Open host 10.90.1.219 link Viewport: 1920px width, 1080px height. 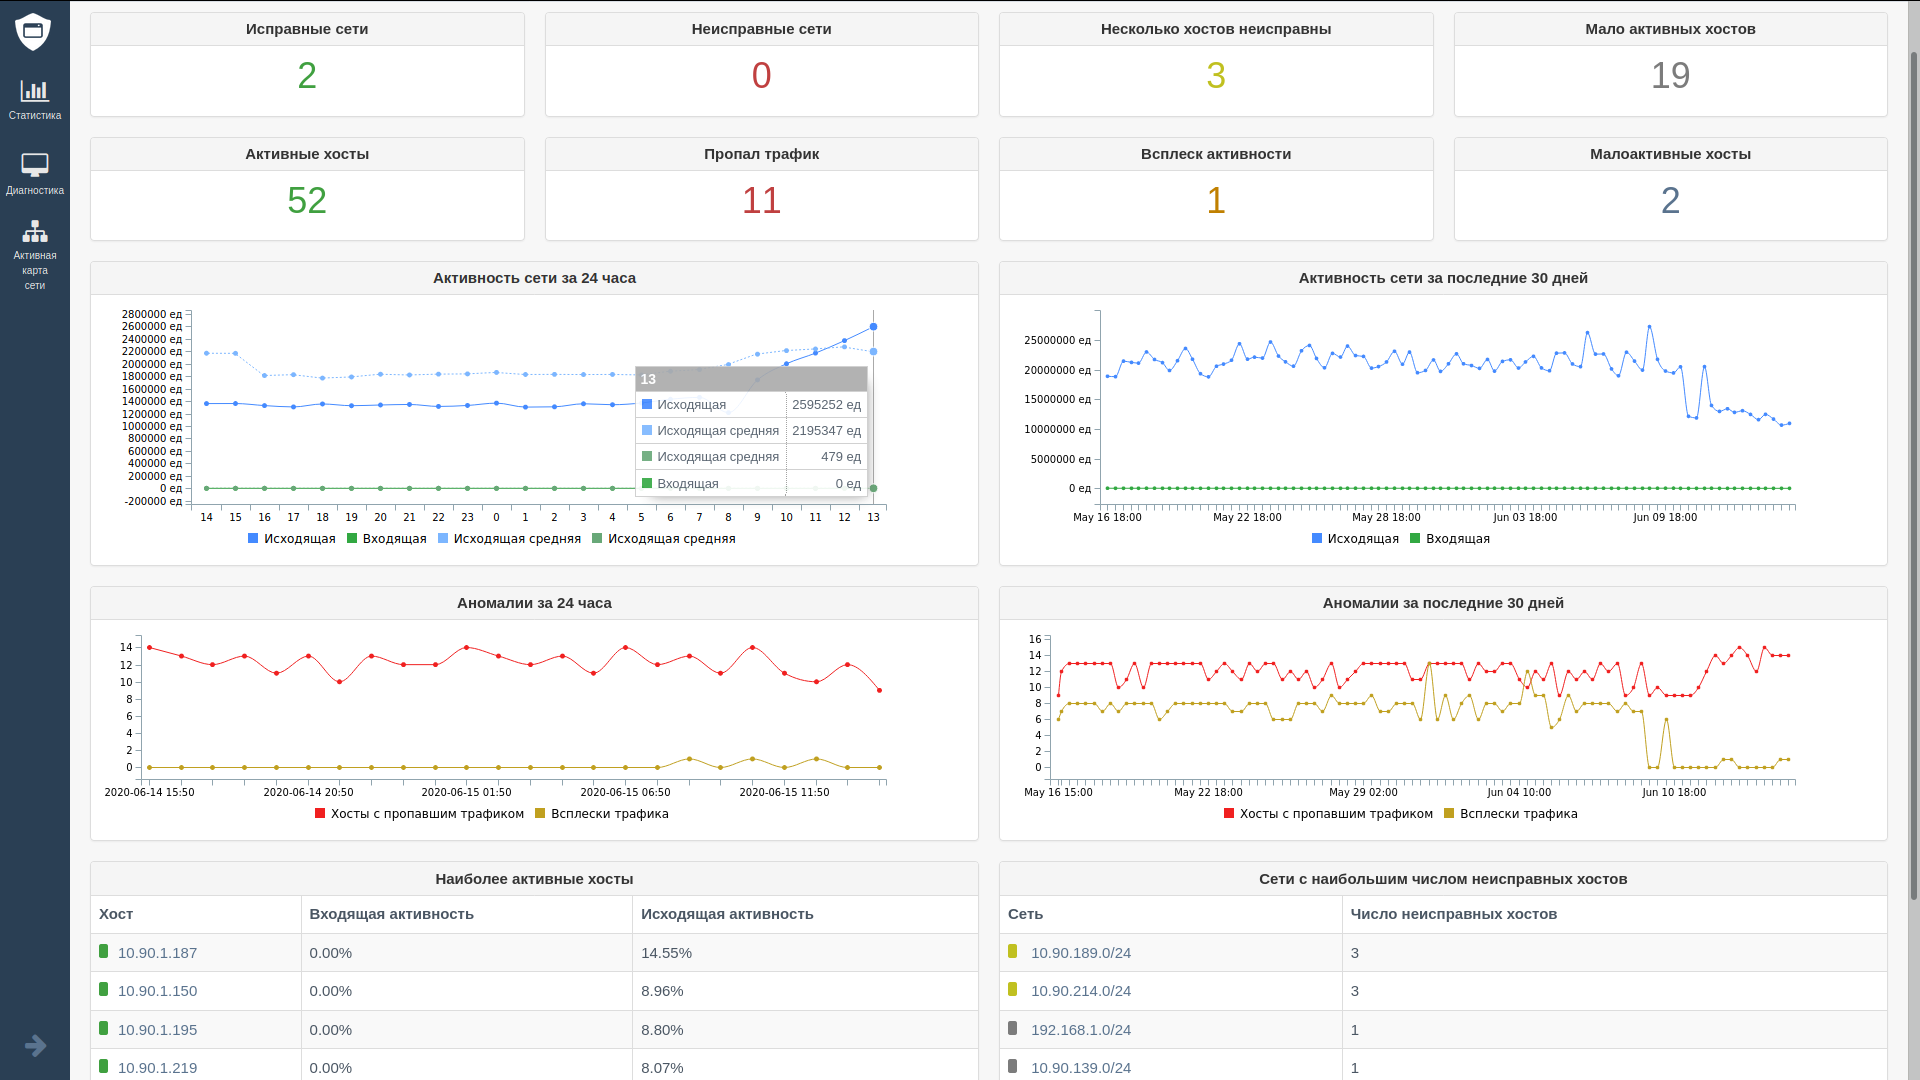[x=157, y=1068]
